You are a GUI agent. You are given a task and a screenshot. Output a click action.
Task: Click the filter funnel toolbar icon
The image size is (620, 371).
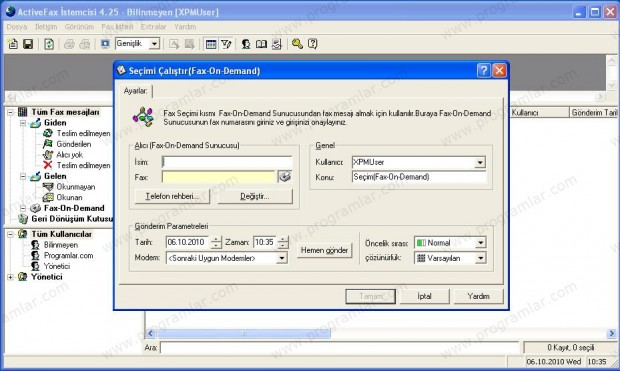click(x=226, y=44)
